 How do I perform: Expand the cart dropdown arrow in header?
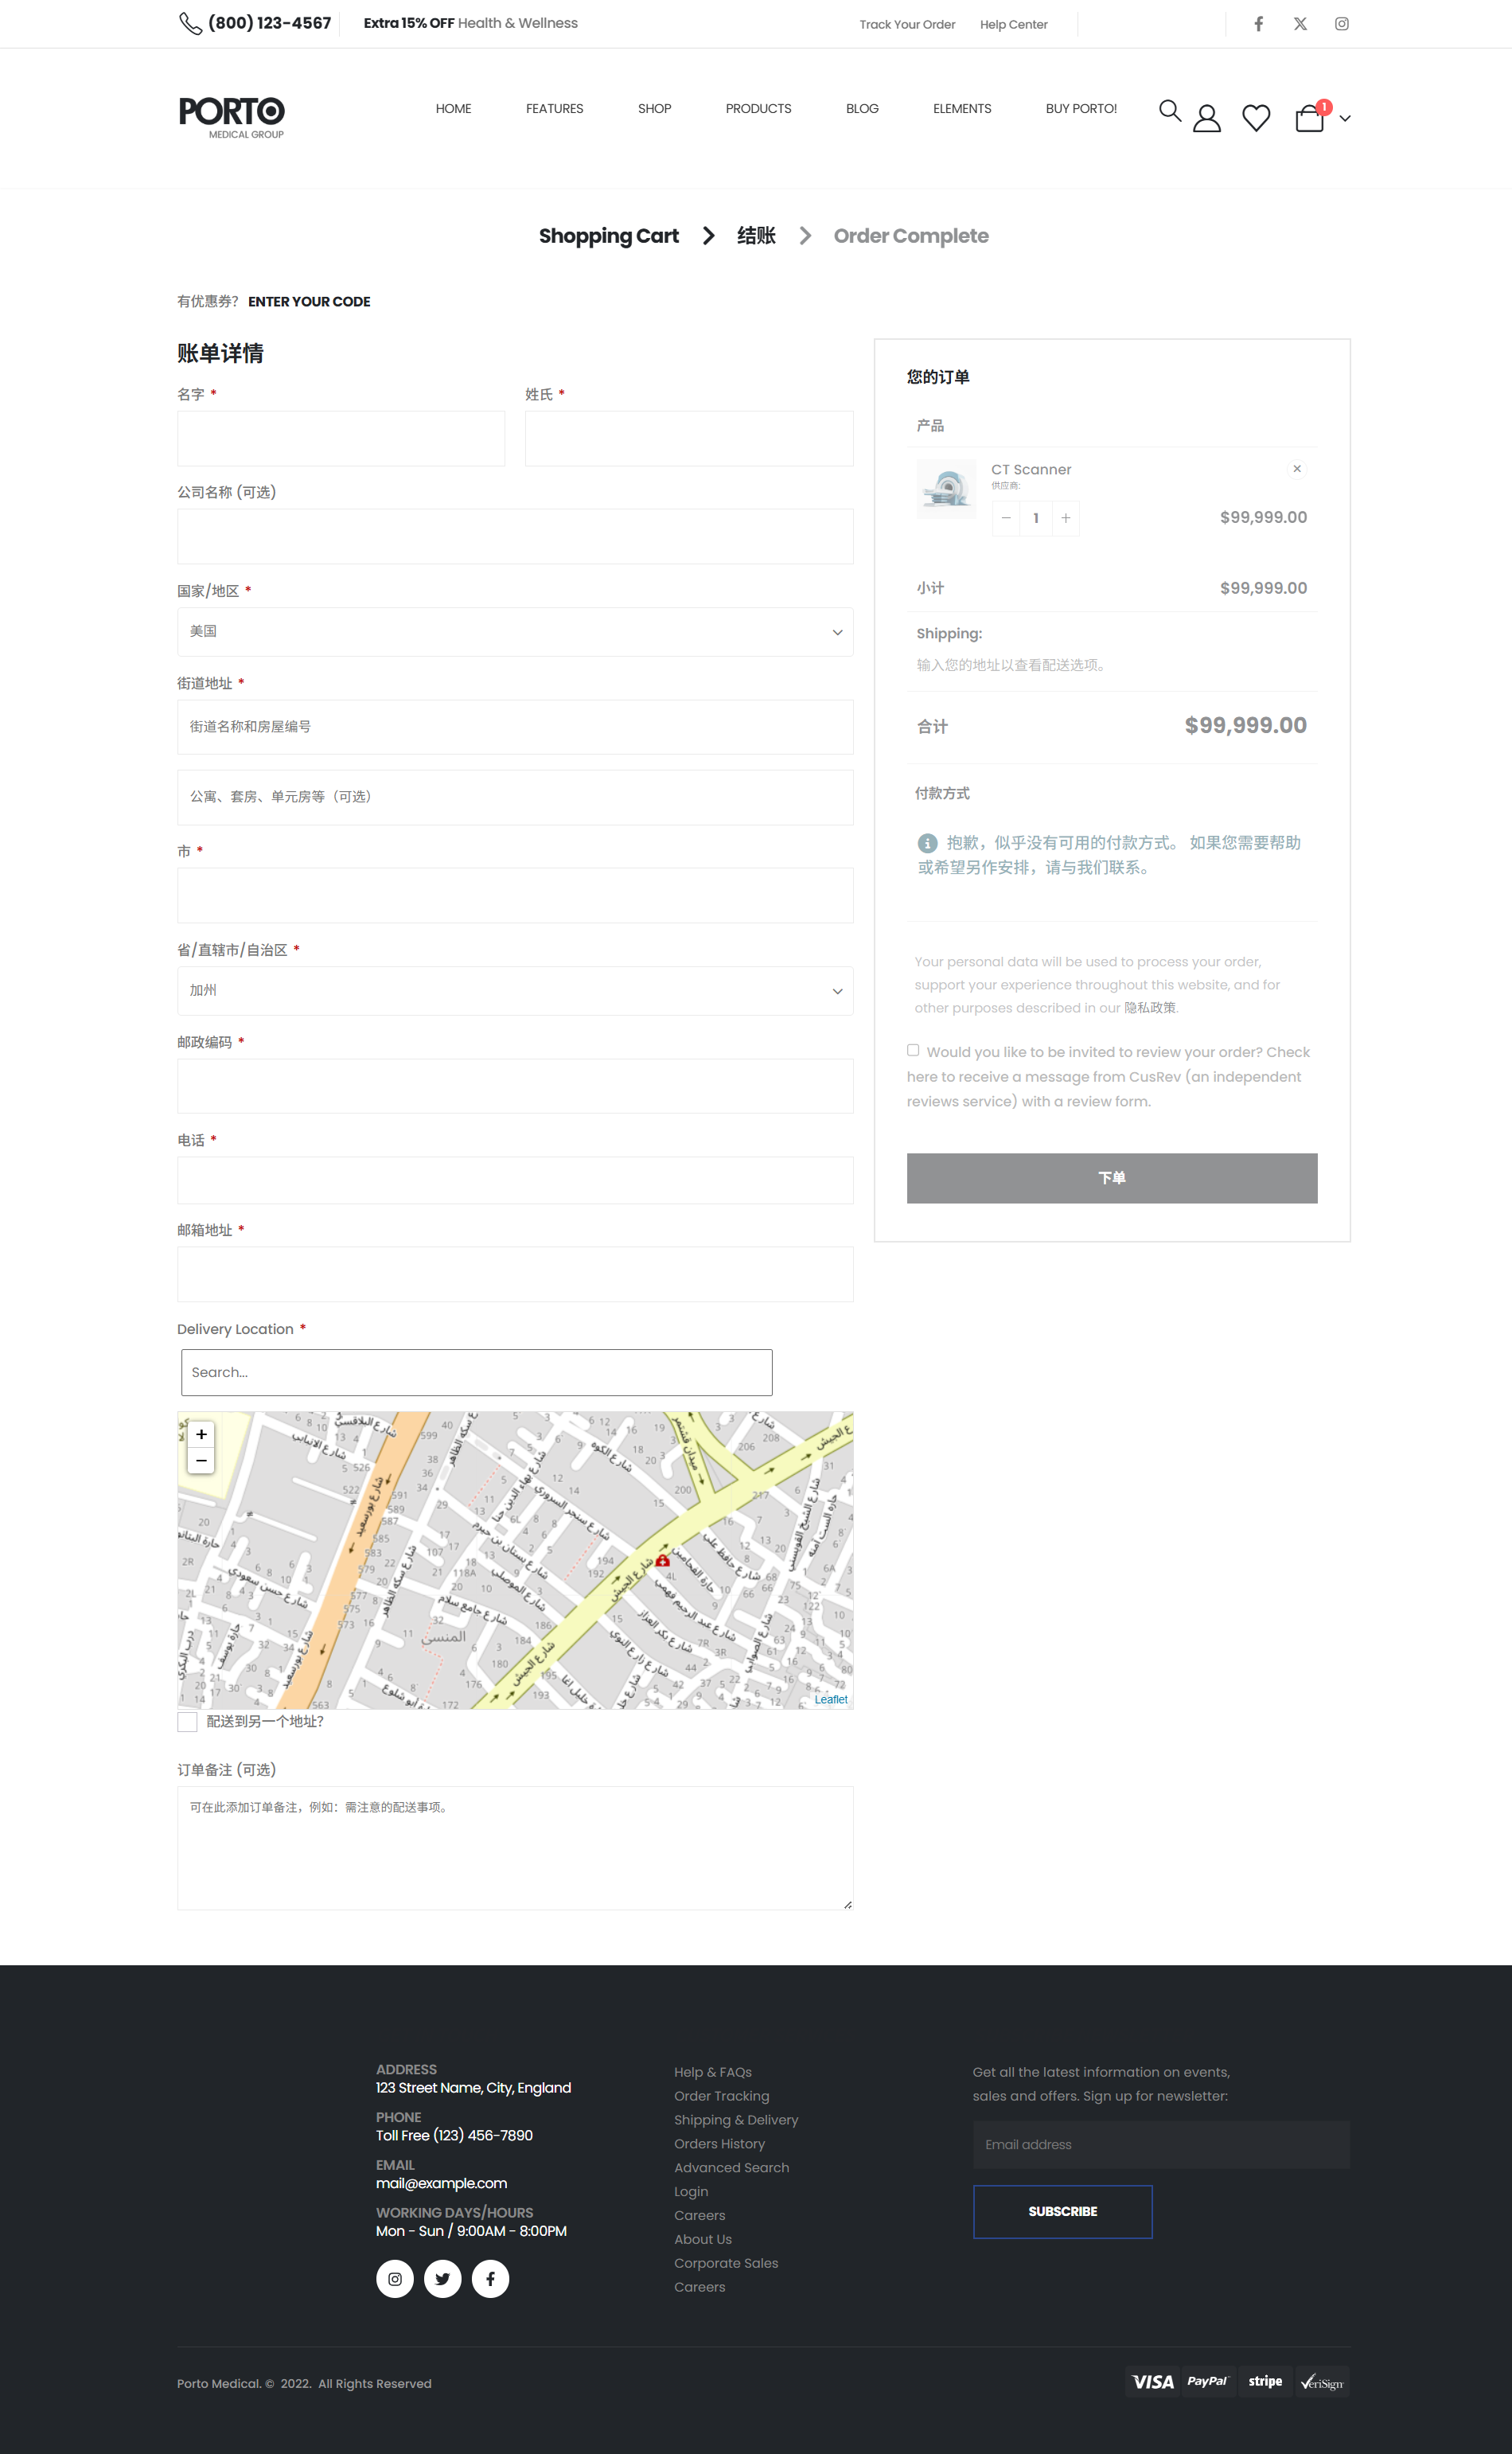1345,119
